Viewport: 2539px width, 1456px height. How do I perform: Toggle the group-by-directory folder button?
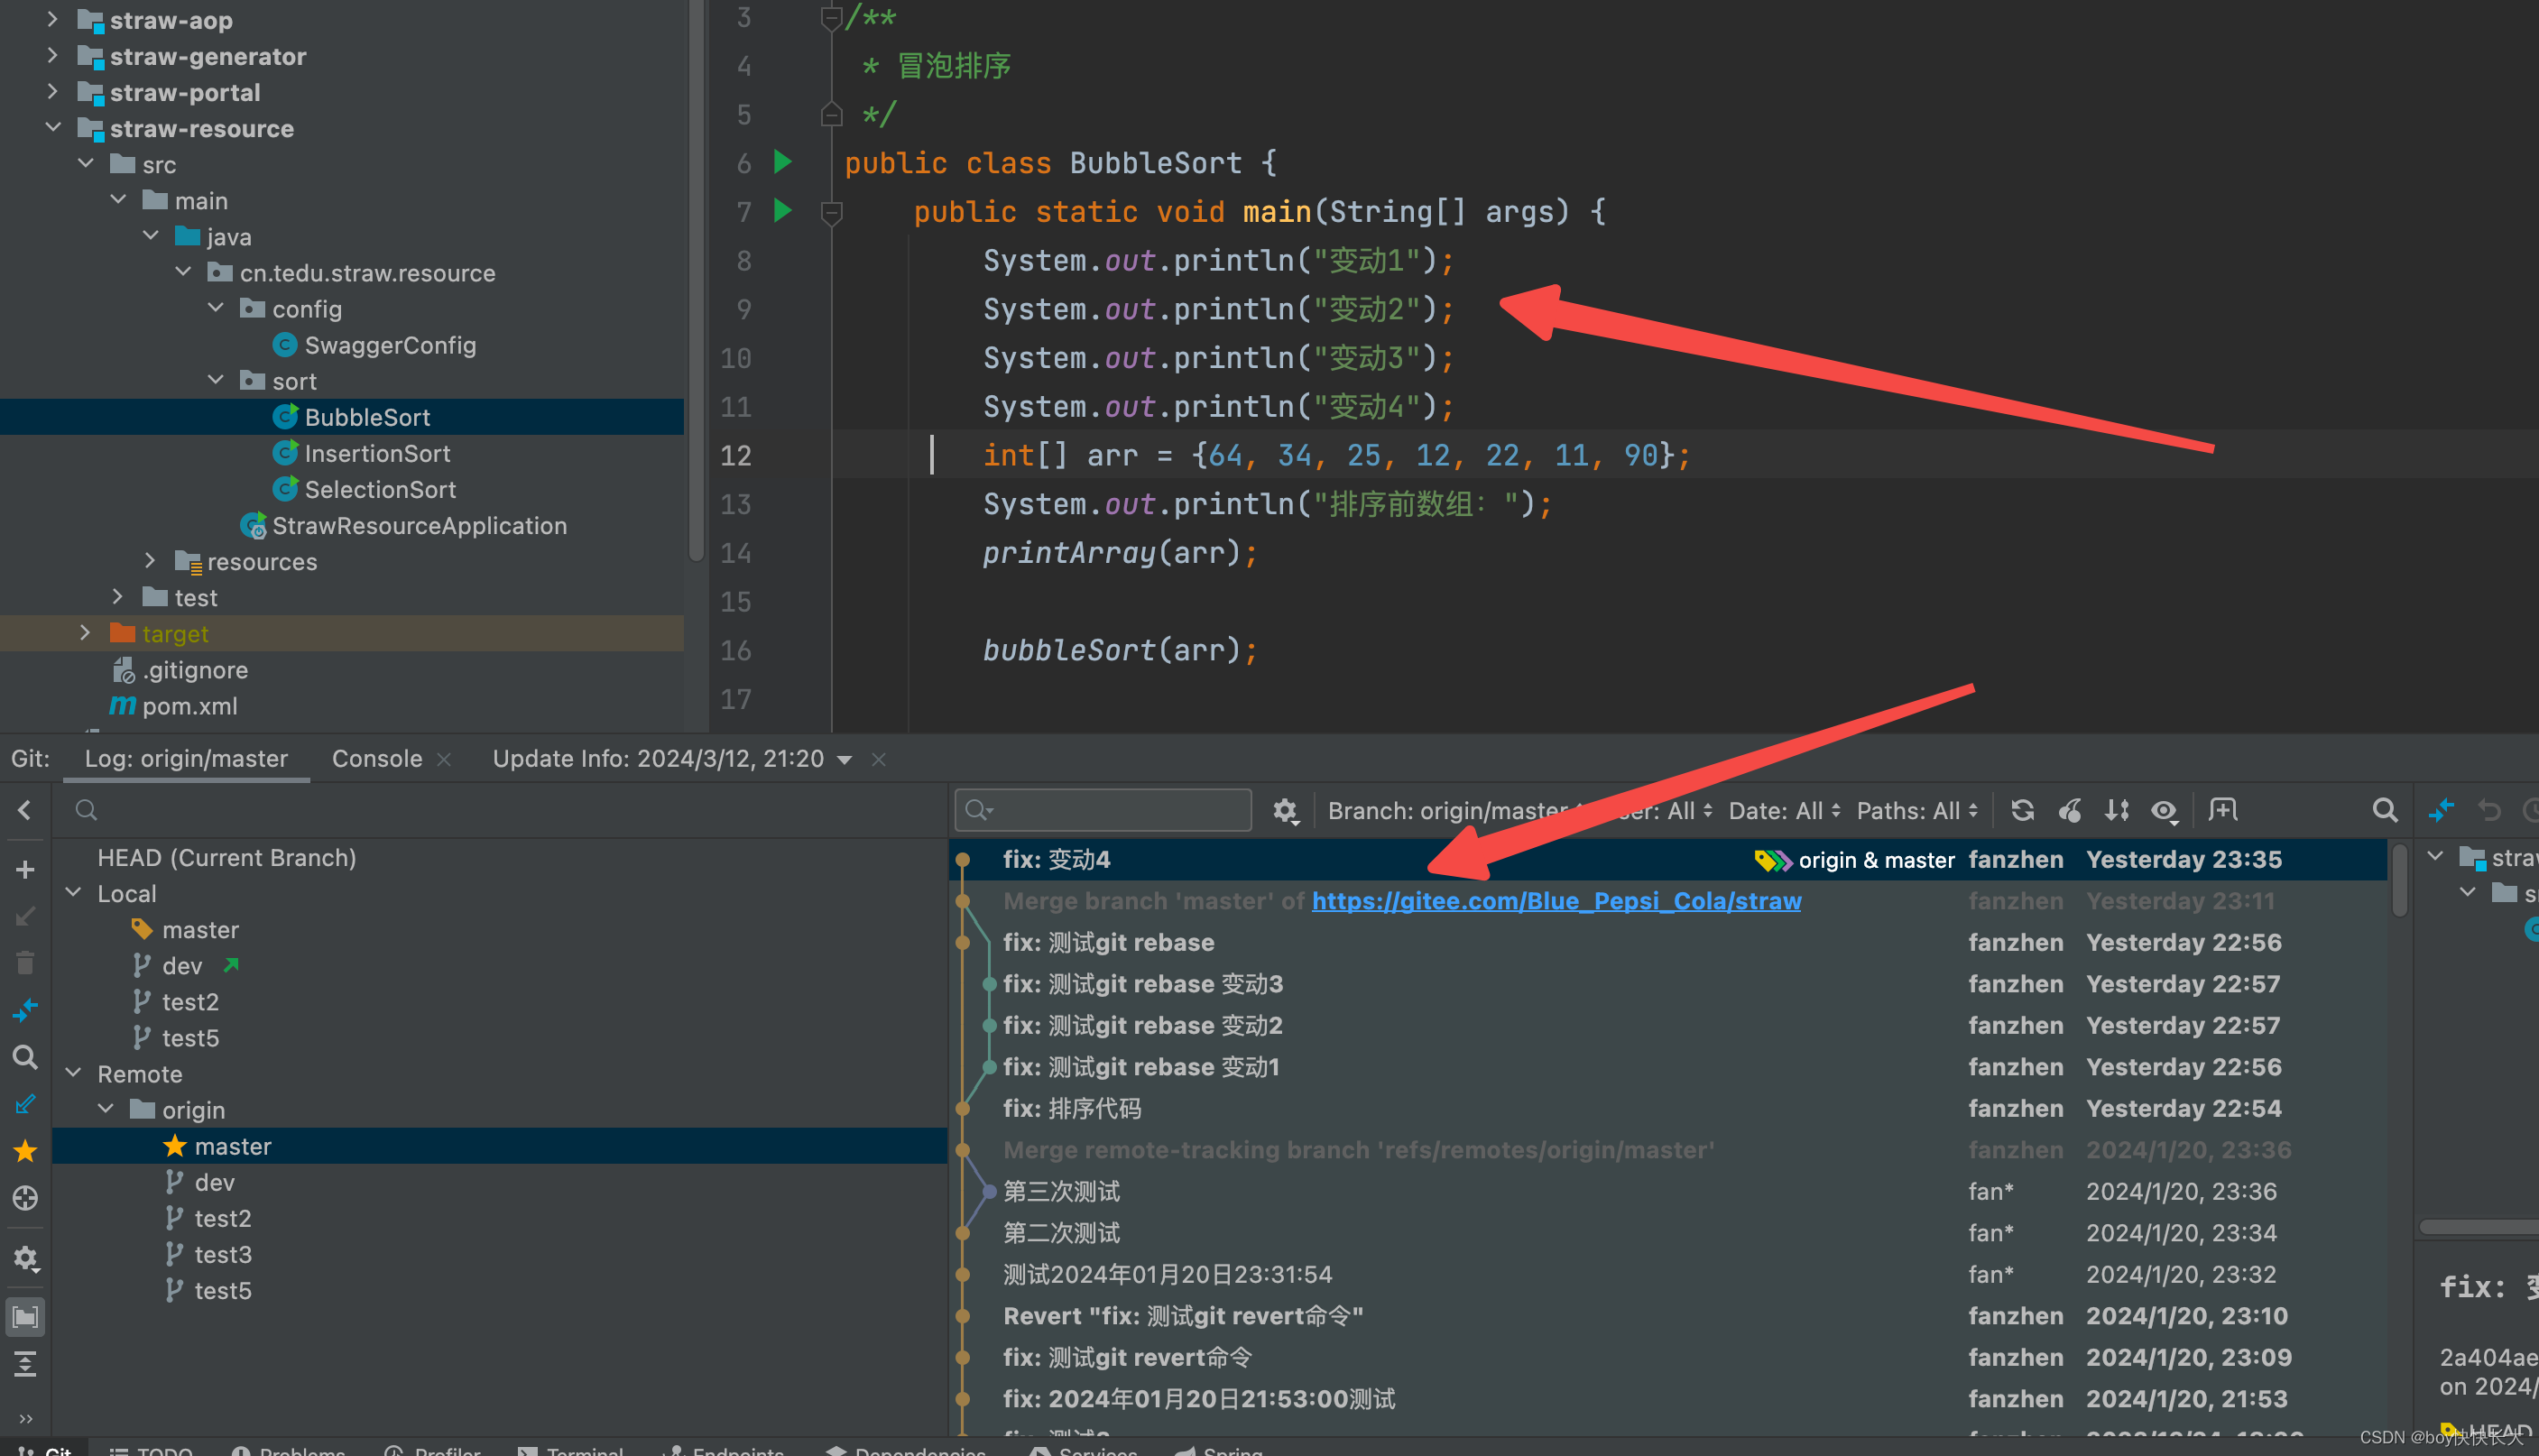(x=25, y=1317)
